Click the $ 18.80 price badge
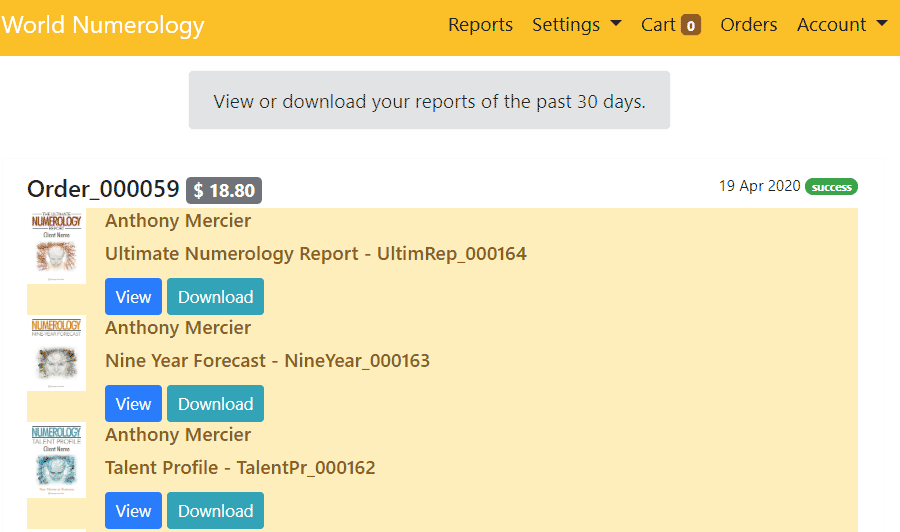The width and height of the screenshot is (900, 532). [224, 191]
